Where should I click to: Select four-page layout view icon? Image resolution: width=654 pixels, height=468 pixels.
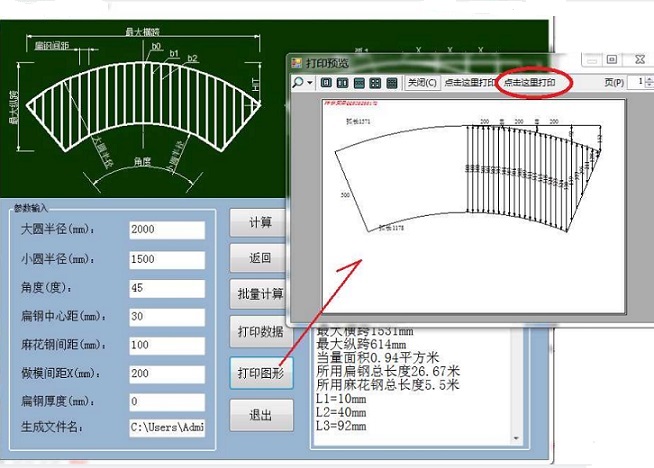point(375,83)
